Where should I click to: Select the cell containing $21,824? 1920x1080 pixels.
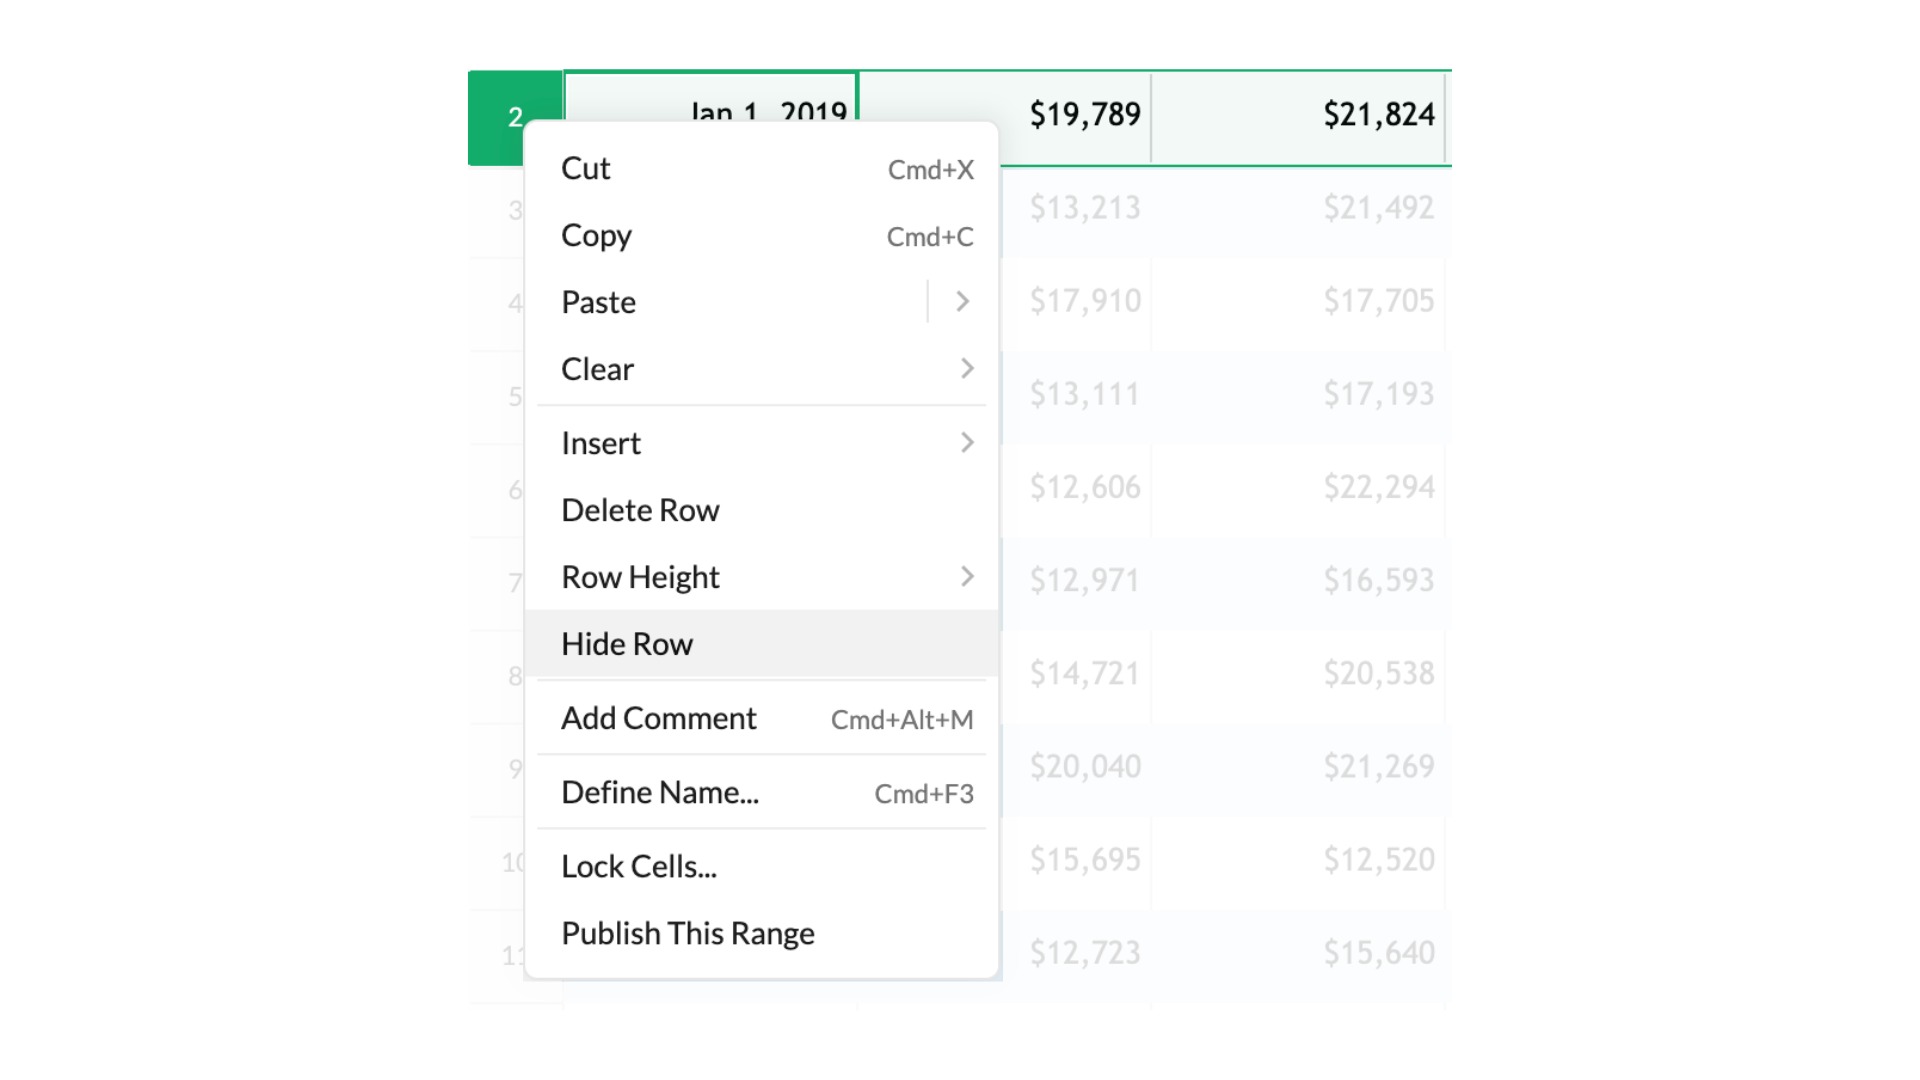[x=1378, y=114]
